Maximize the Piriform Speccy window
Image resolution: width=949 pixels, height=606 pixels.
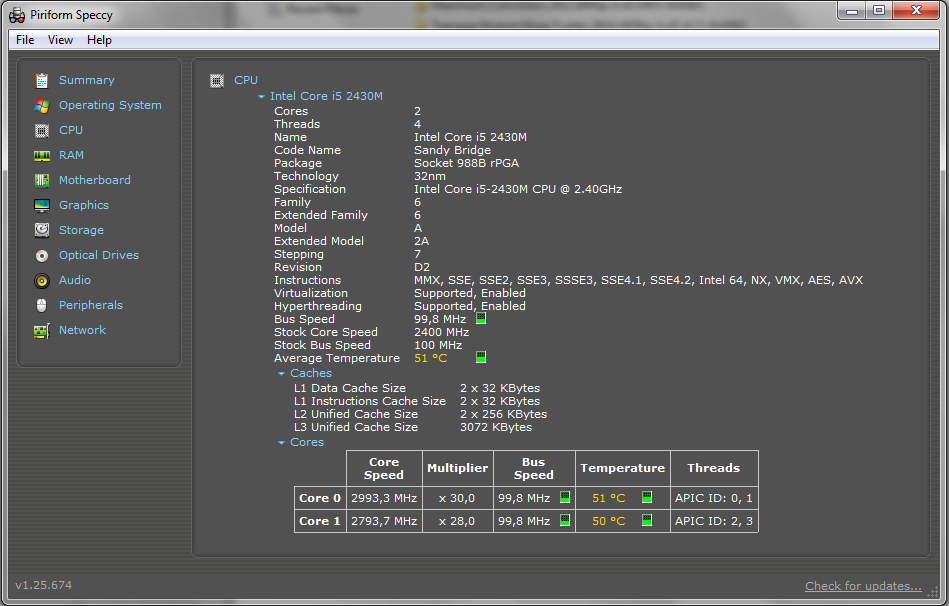(x=879, y=11)
